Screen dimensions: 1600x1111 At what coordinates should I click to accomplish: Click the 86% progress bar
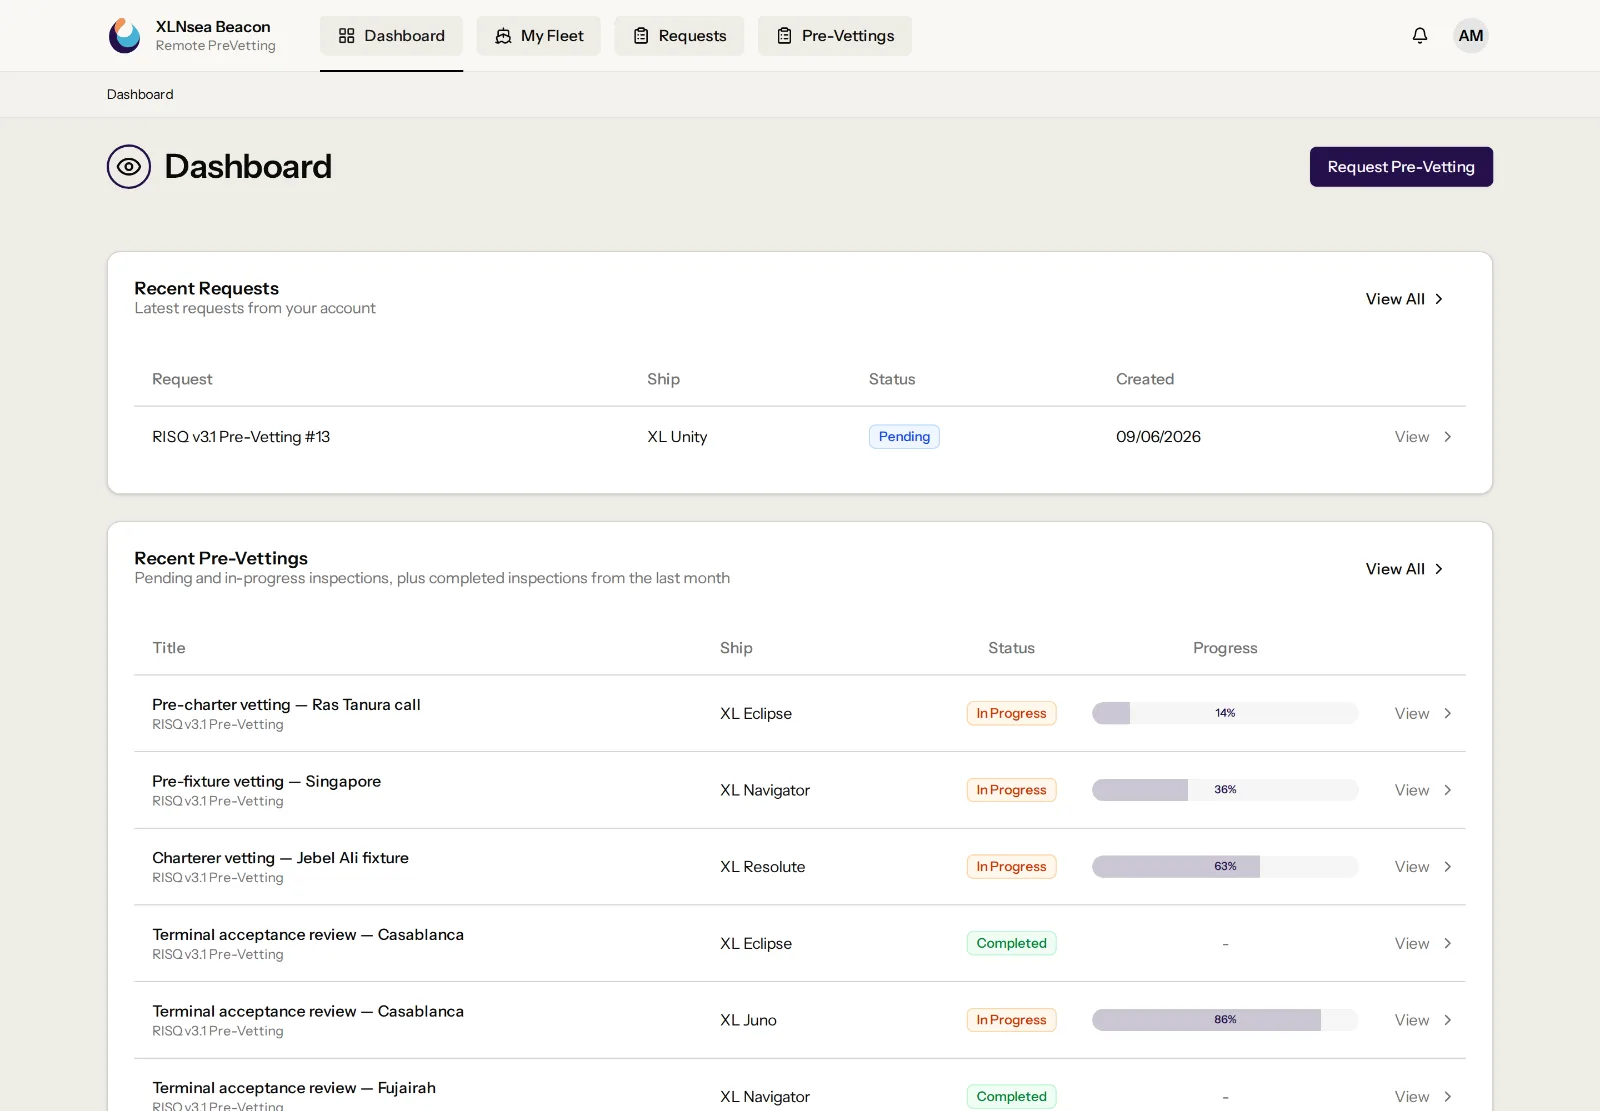1225,1020
